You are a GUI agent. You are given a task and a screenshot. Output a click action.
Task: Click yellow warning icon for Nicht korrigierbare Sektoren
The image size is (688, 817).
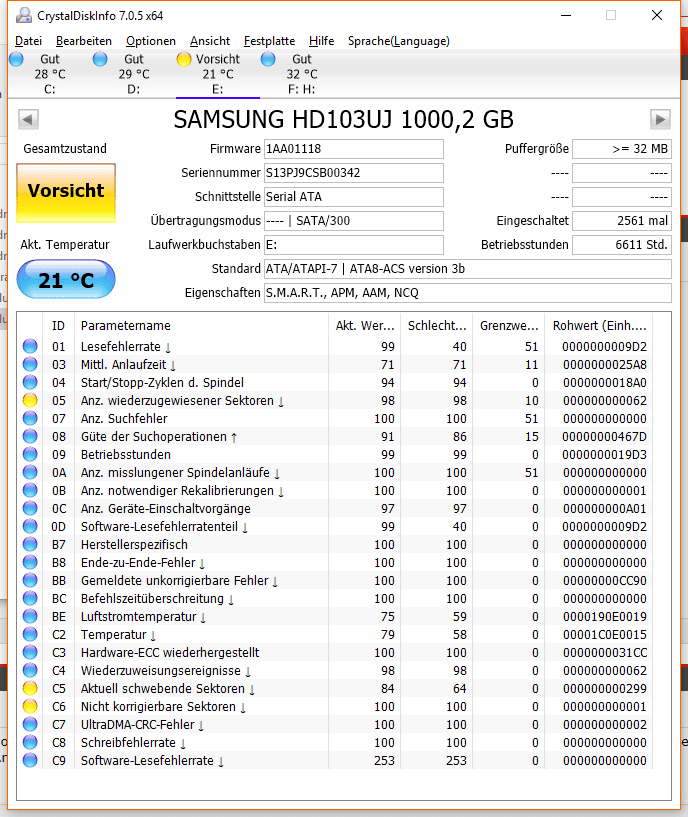[x=30, y=707]
